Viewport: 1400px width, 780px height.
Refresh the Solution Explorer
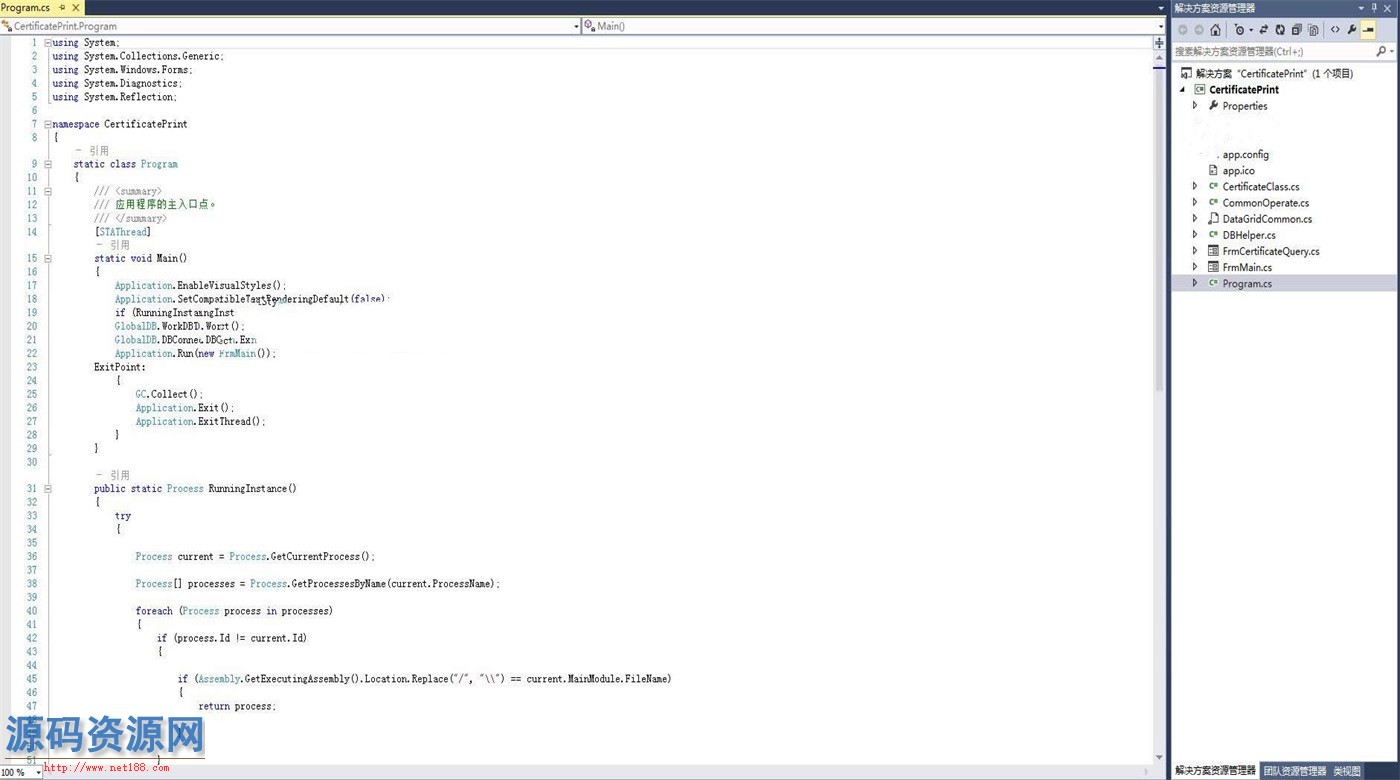click(1280, 30)
